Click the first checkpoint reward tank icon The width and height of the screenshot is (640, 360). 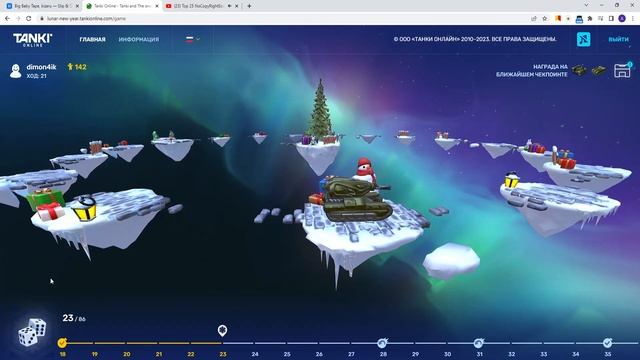(579, 70)
